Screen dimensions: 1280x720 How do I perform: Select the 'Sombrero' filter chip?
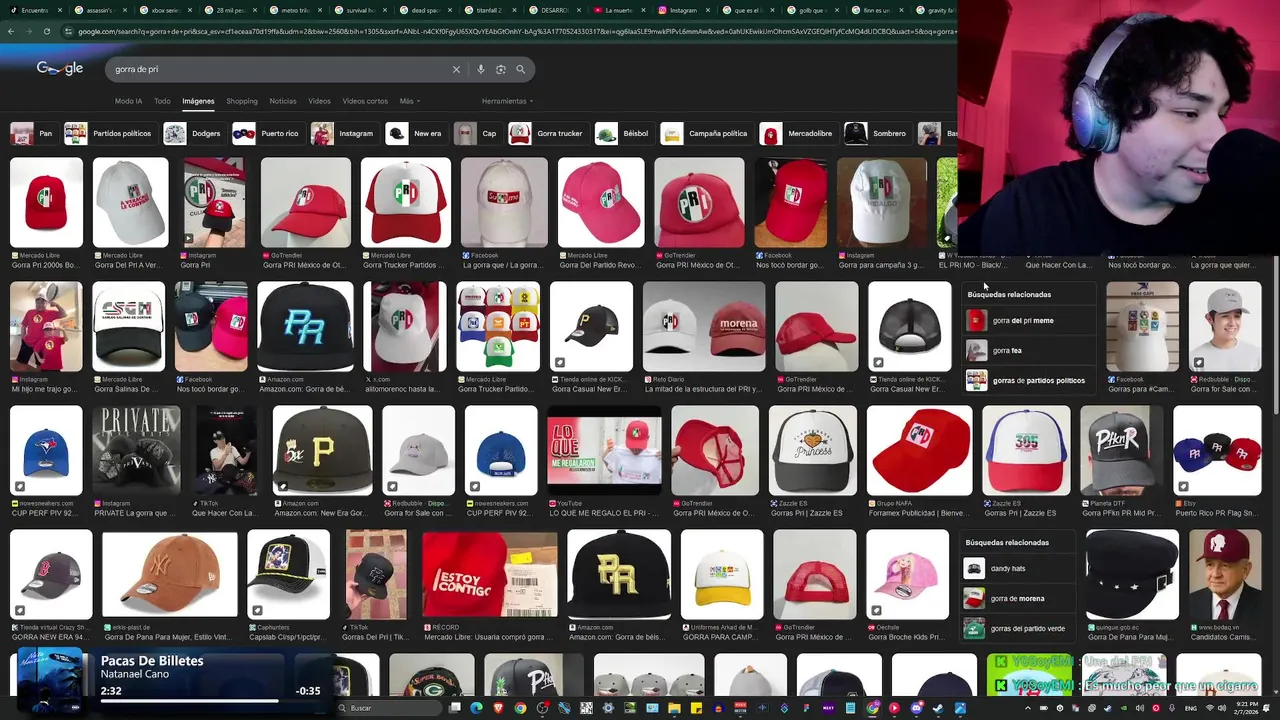(877, 133)
